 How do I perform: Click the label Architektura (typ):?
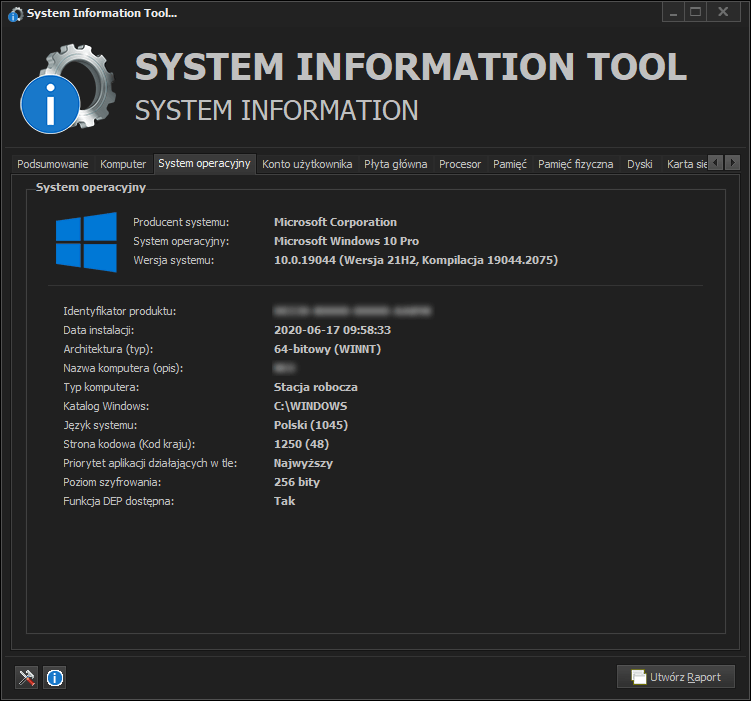point(108,350)
